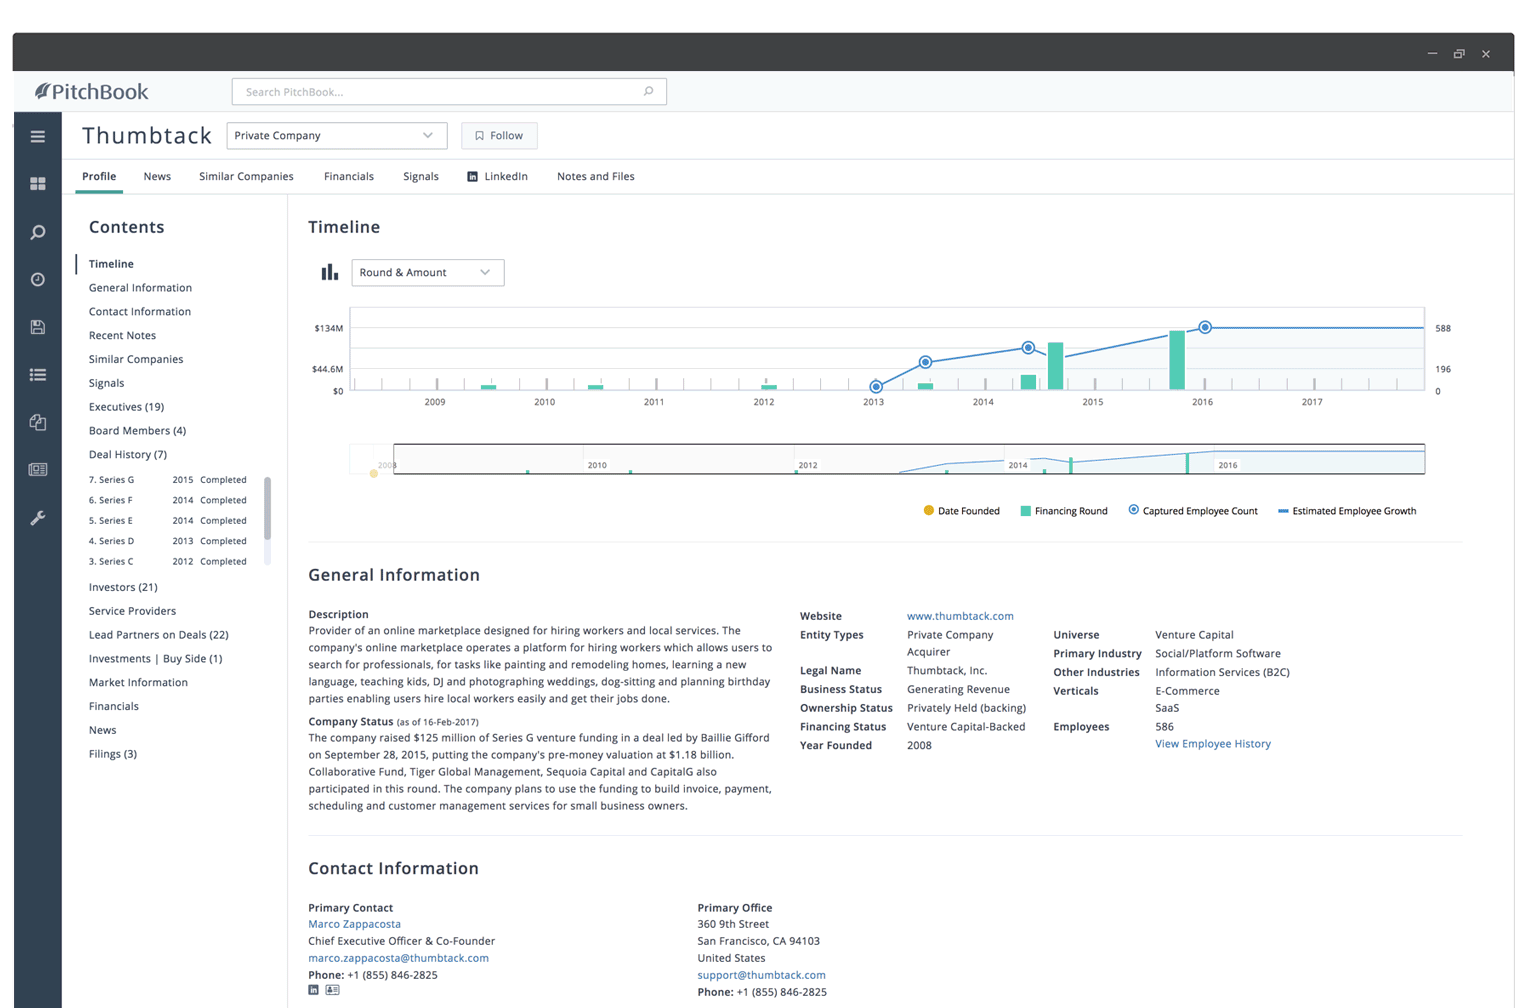Click the magnifier icon in the search box

648,91
